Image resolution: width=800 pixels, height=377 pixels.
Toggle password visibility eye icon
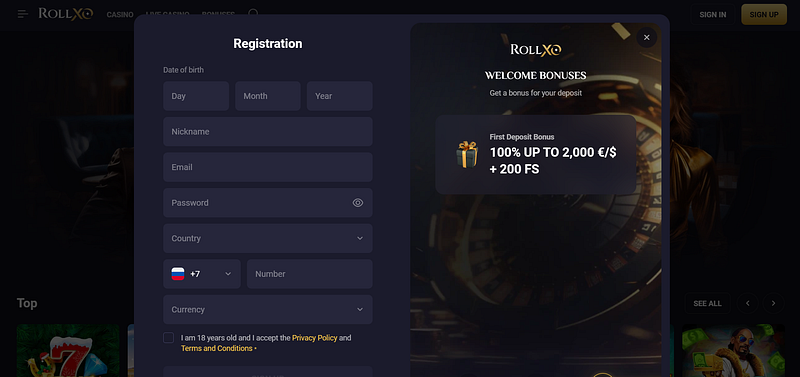pos(358,203)
